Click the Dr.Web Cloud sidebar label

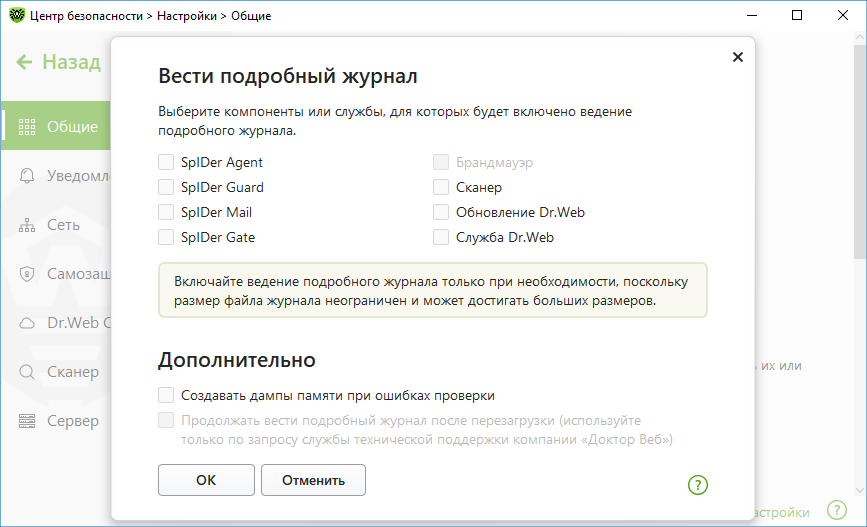[79, 323]
